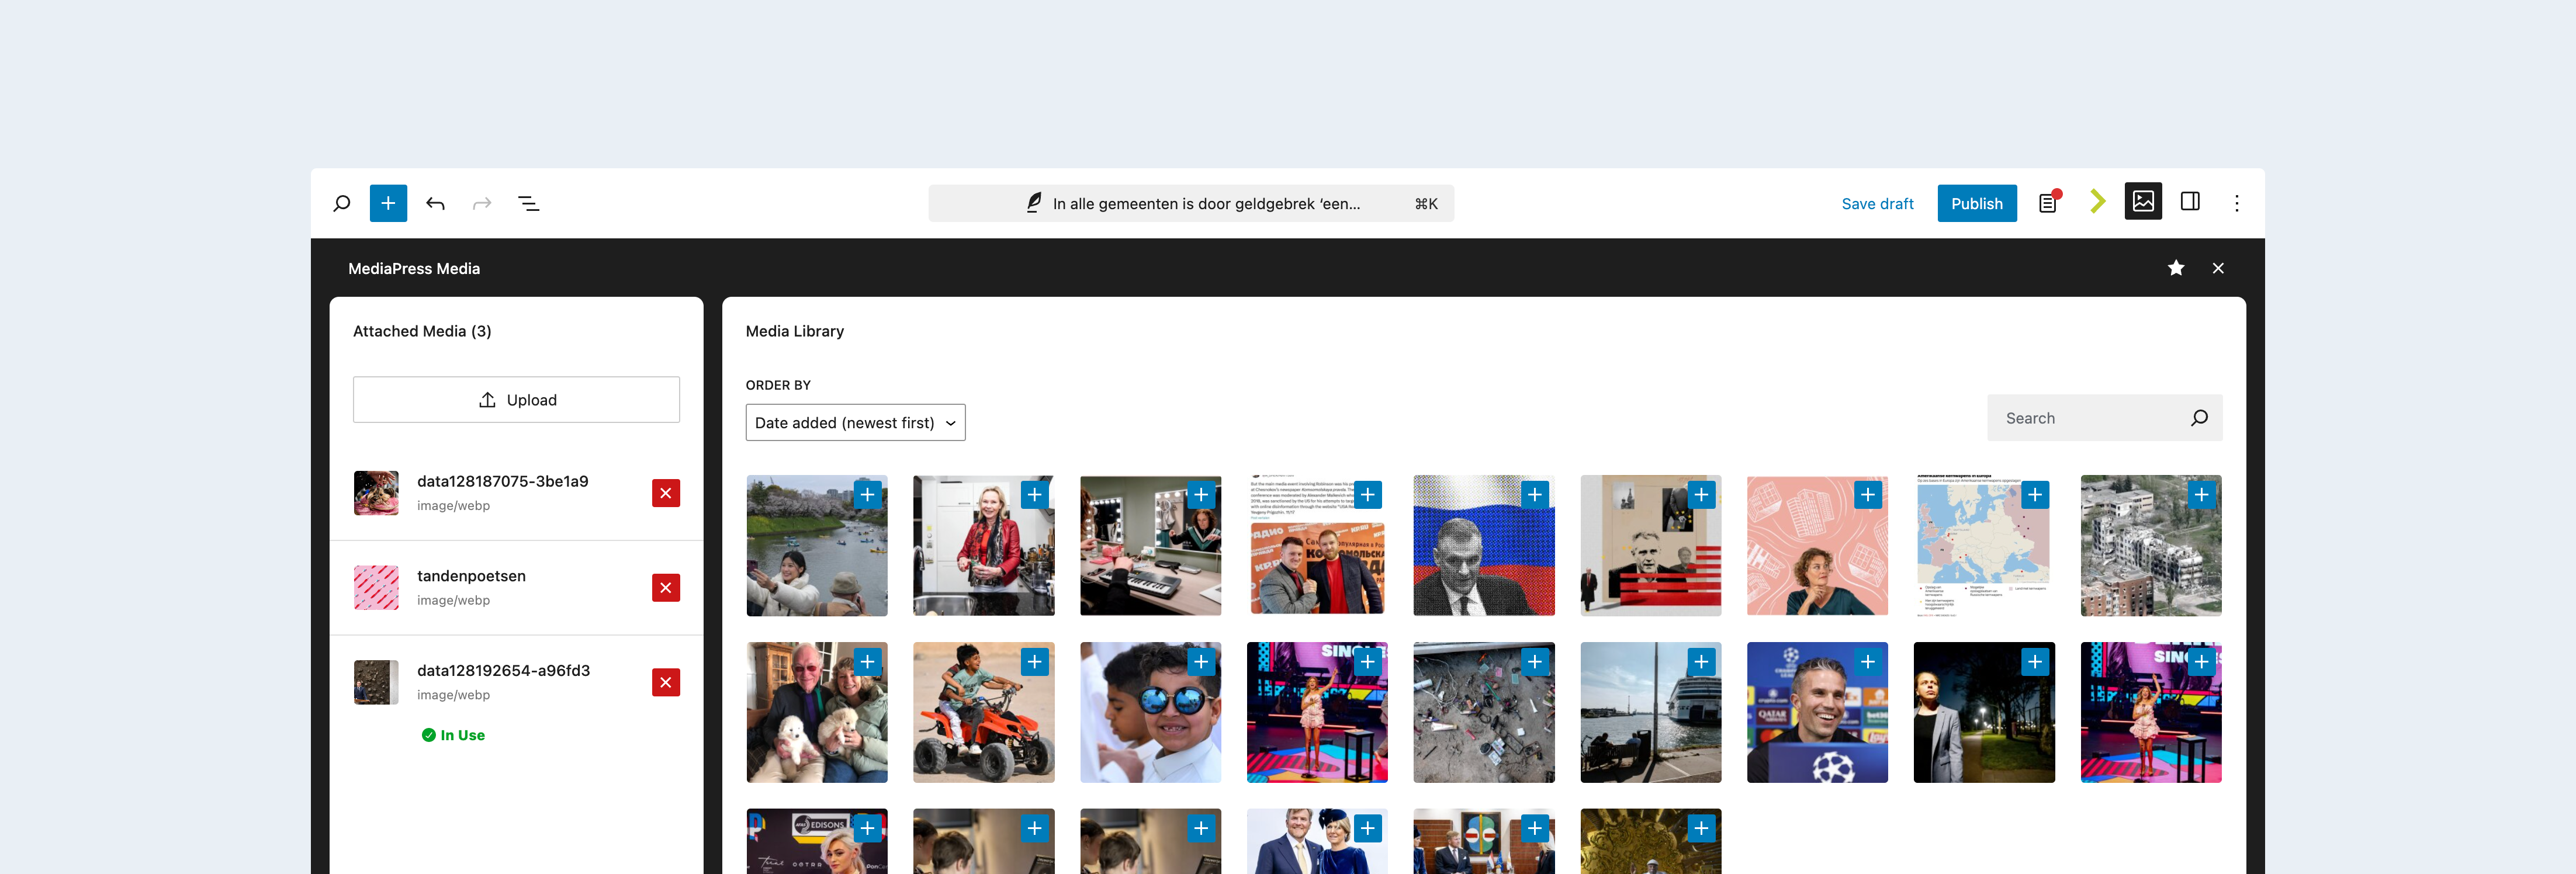The image size is (2576, 874).
Task: Select data128192654-a96fd3 thumbnail
Action: tap(376, 682)
